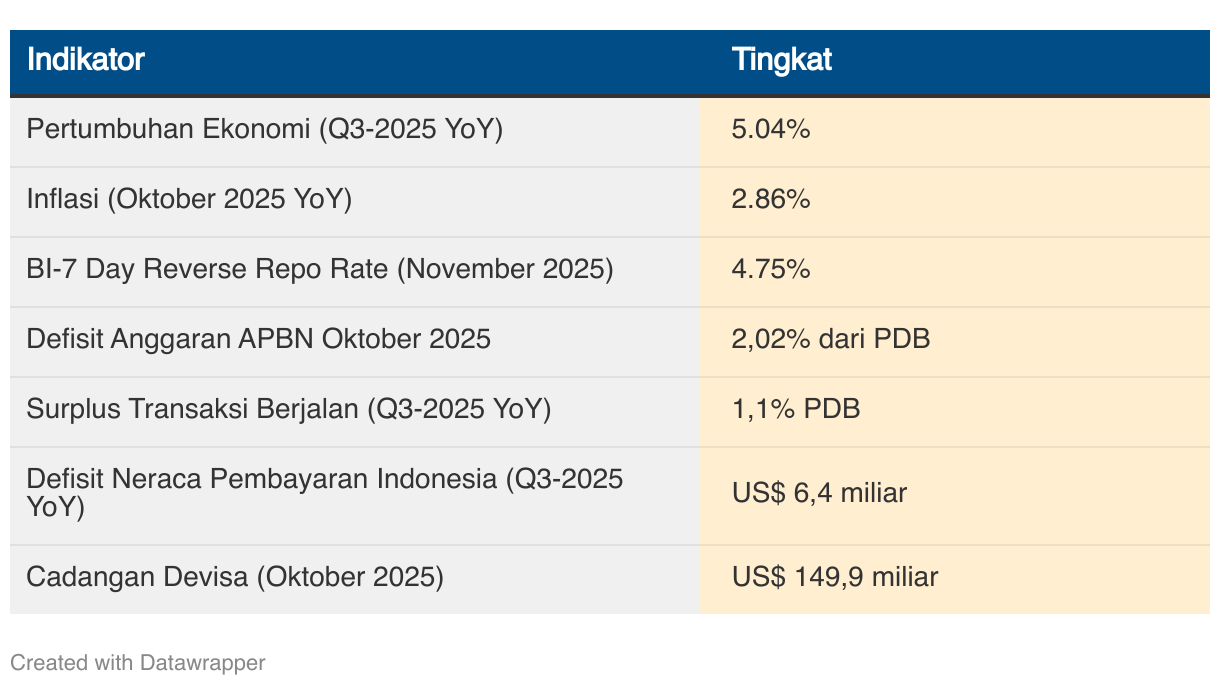Click the 2,02% dari PDB value
The image size is (1220, 686).
tap(831, 339)
